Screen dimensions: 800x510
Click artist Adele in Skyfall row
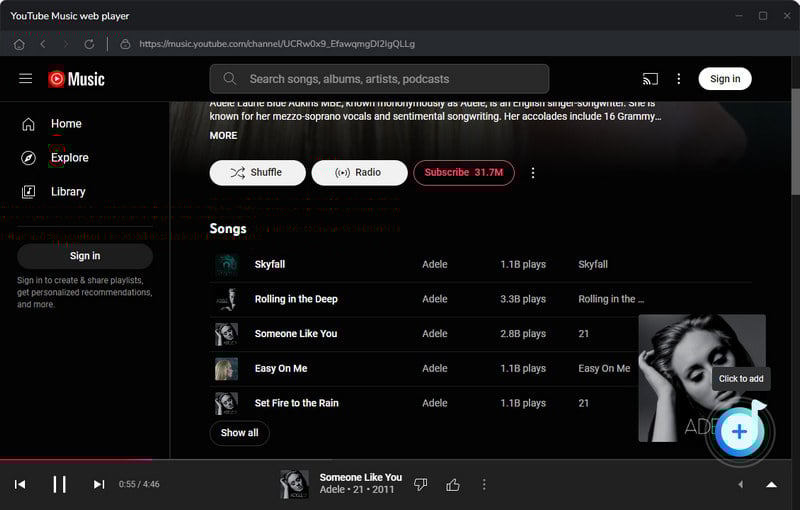435,265
